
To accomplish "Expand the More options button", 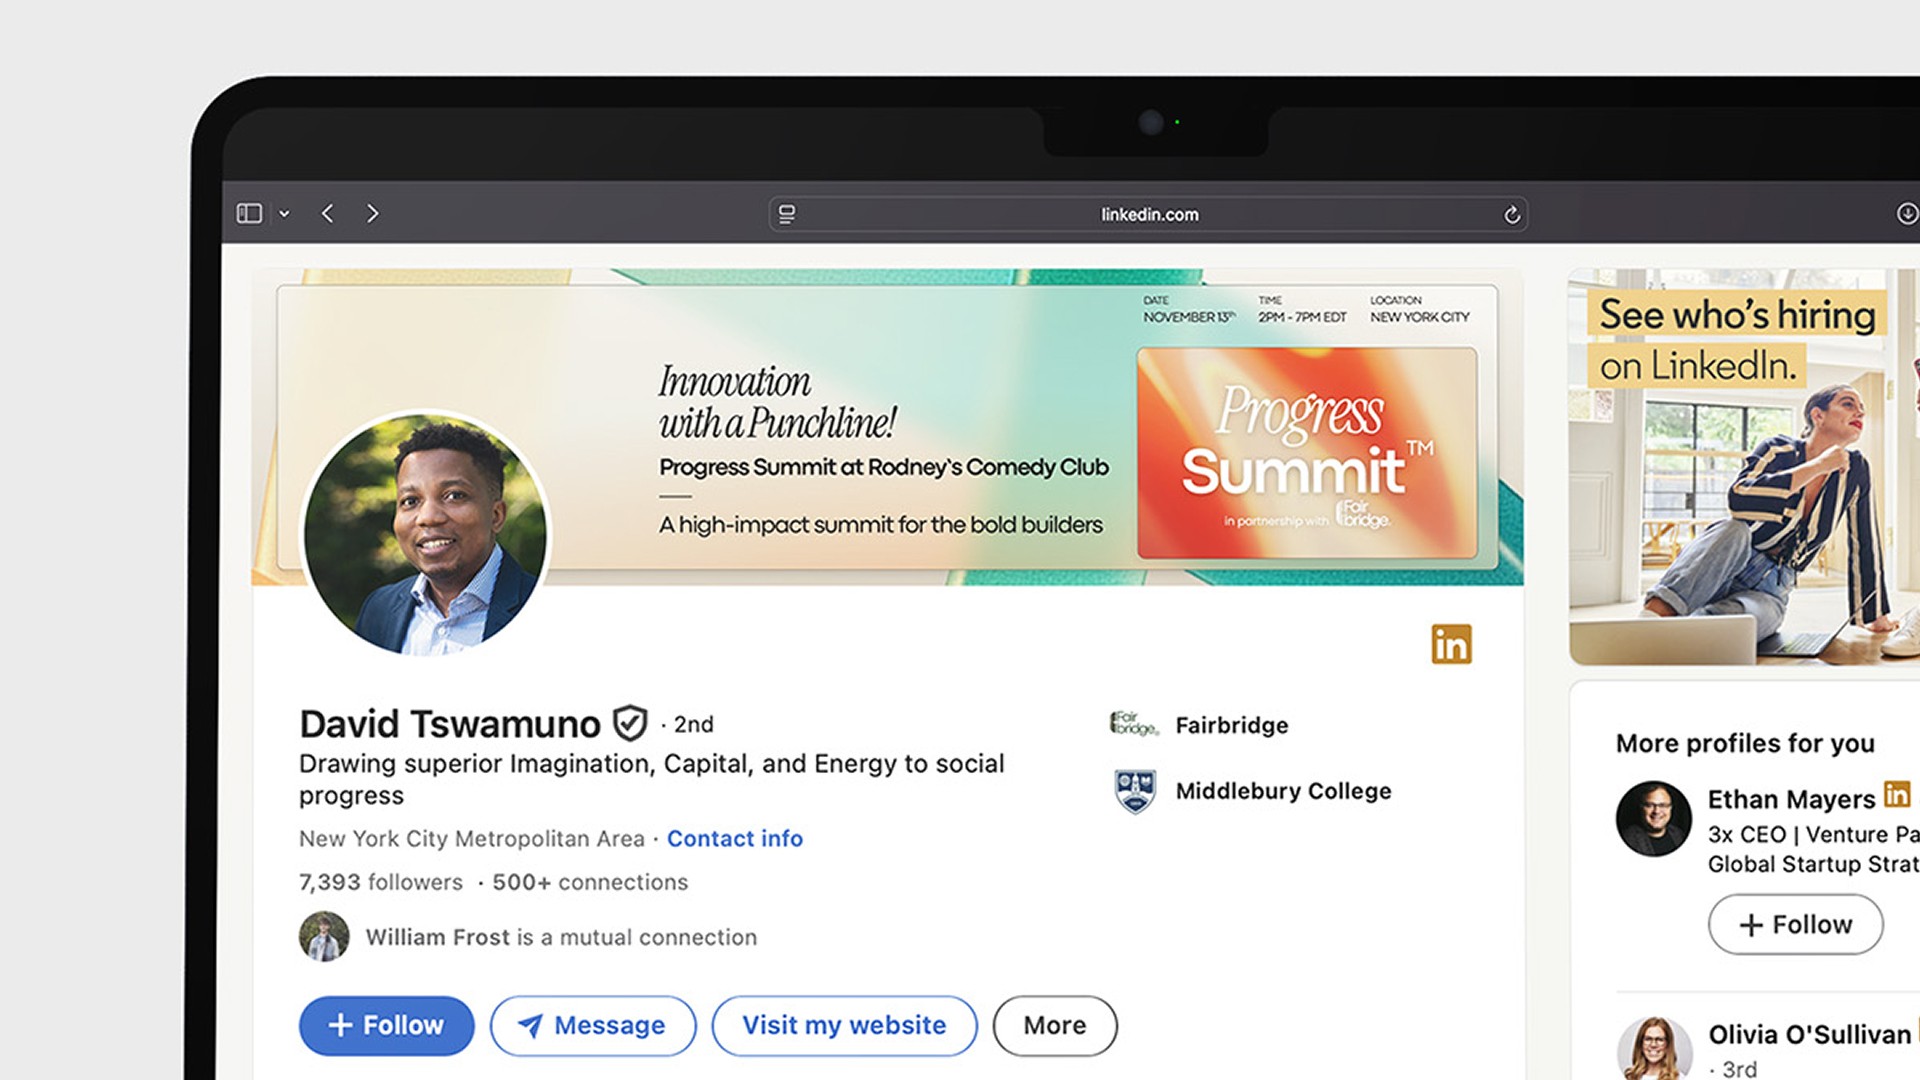I will [x=1054, y=1025].
